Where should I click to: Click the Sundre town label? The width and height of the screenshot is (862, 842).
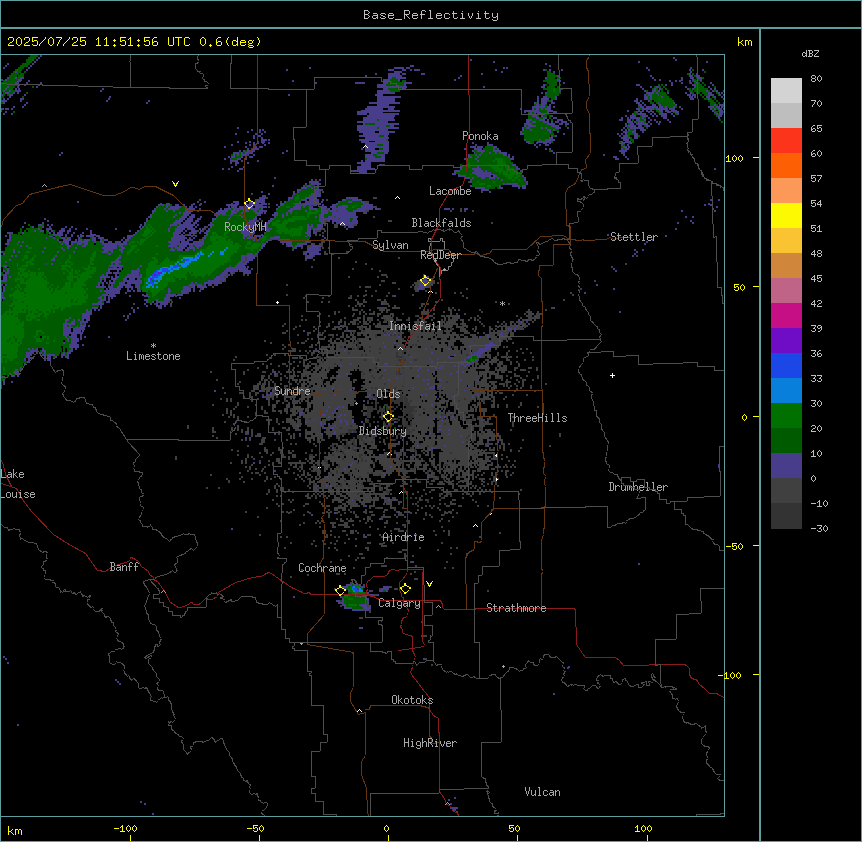pyautogui.click(x=292, y=391)
